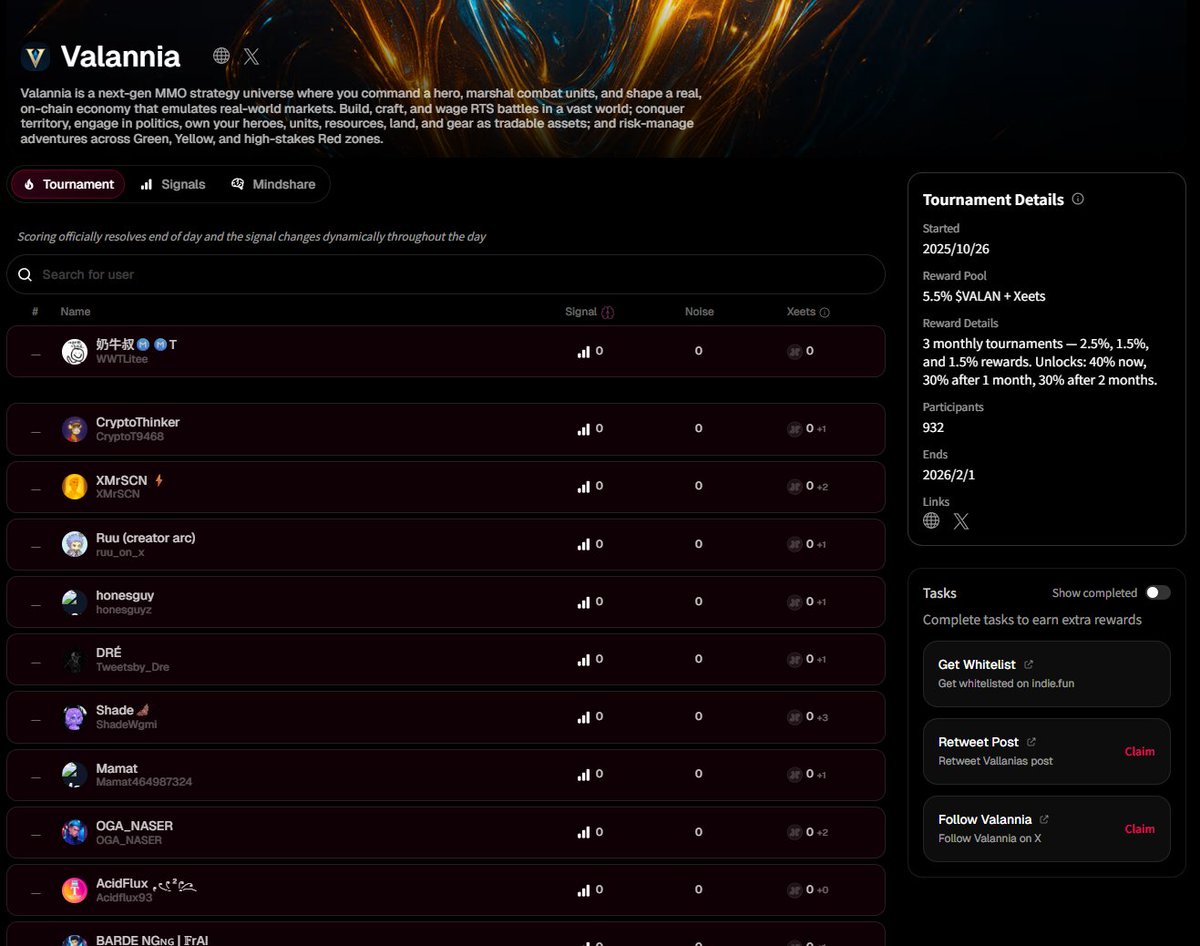
Task: Select the Tournament tab
Action: 68,184
